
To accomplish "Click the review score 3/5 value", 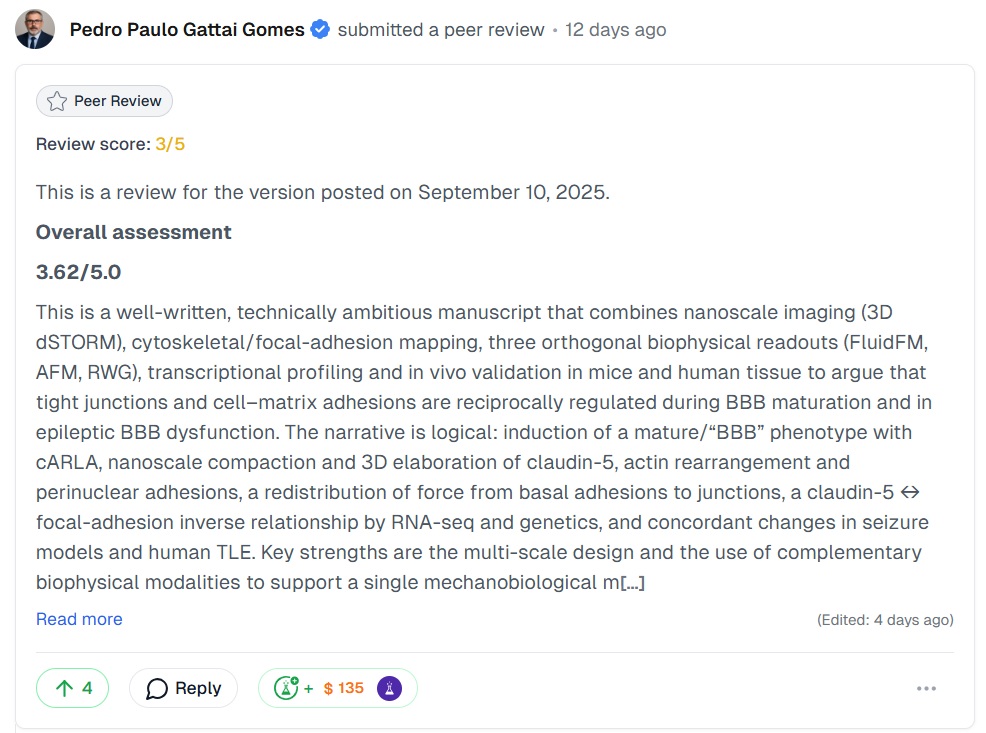I will 169,143.
